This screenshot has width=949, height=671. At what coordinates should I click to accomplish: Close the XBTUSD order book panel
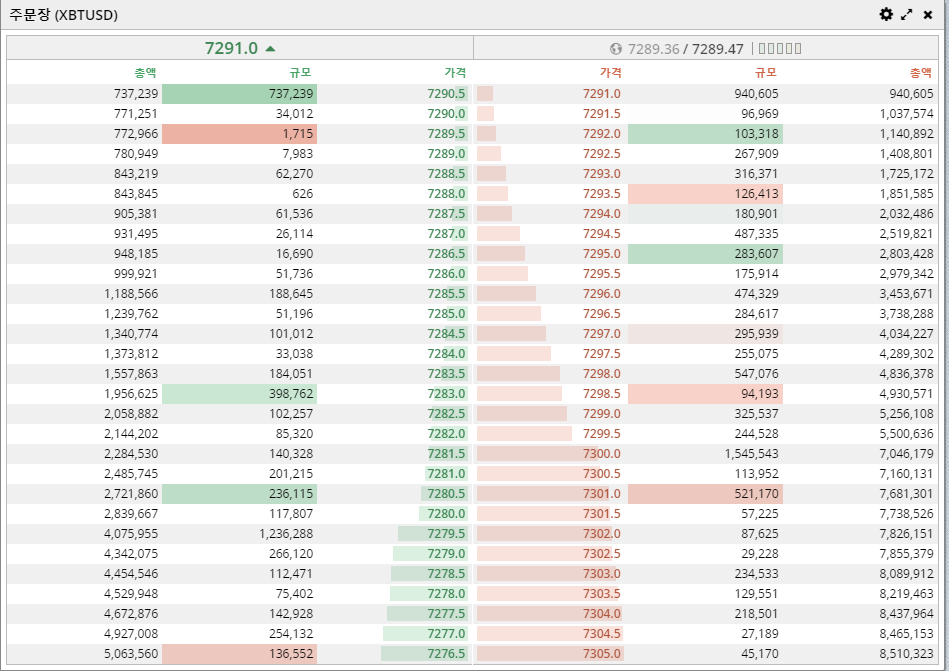pyautogui.click(x=928, y=14)
